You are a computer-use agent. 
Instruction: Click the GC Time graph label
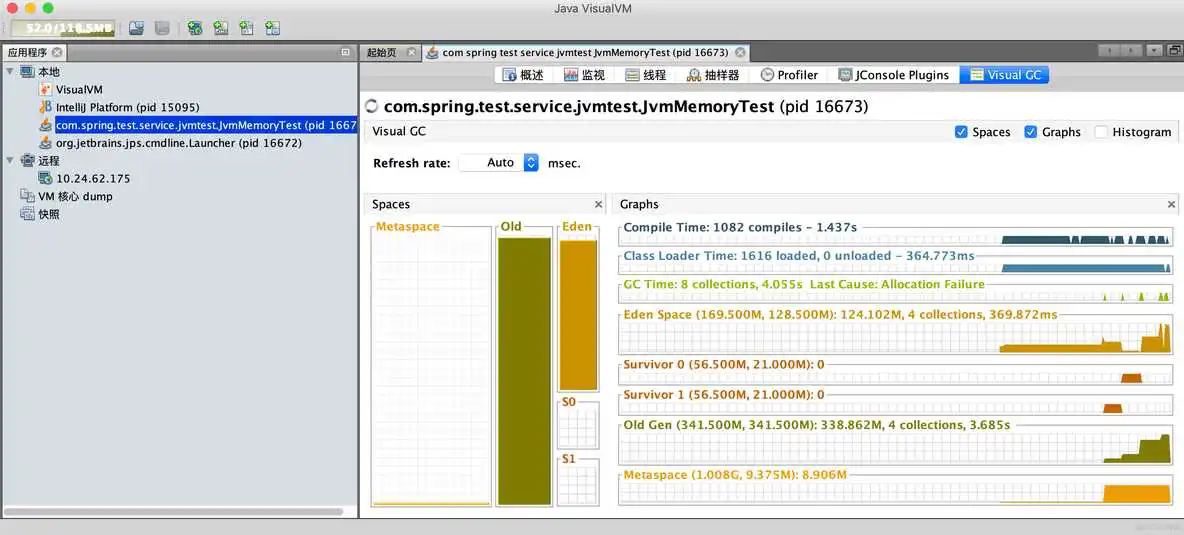coord(804,284)
